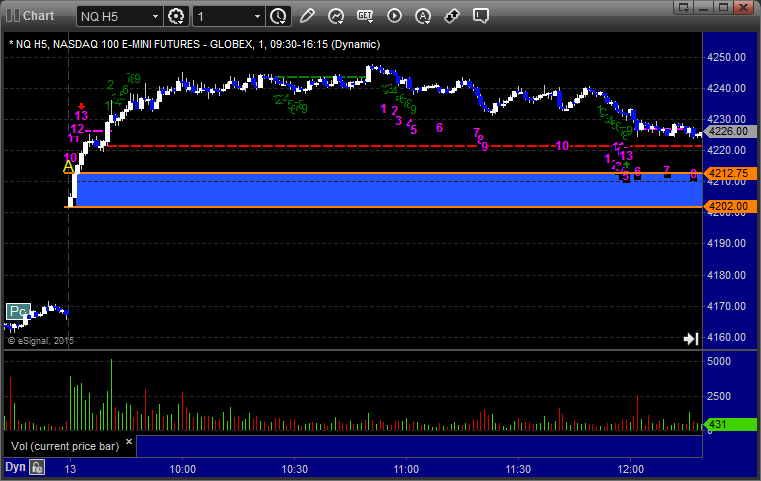Click the current price 4226.00 label
Image resolution: width=761 pixels, height=481 pixels.
pyautogui.click(x=729, y=131)
